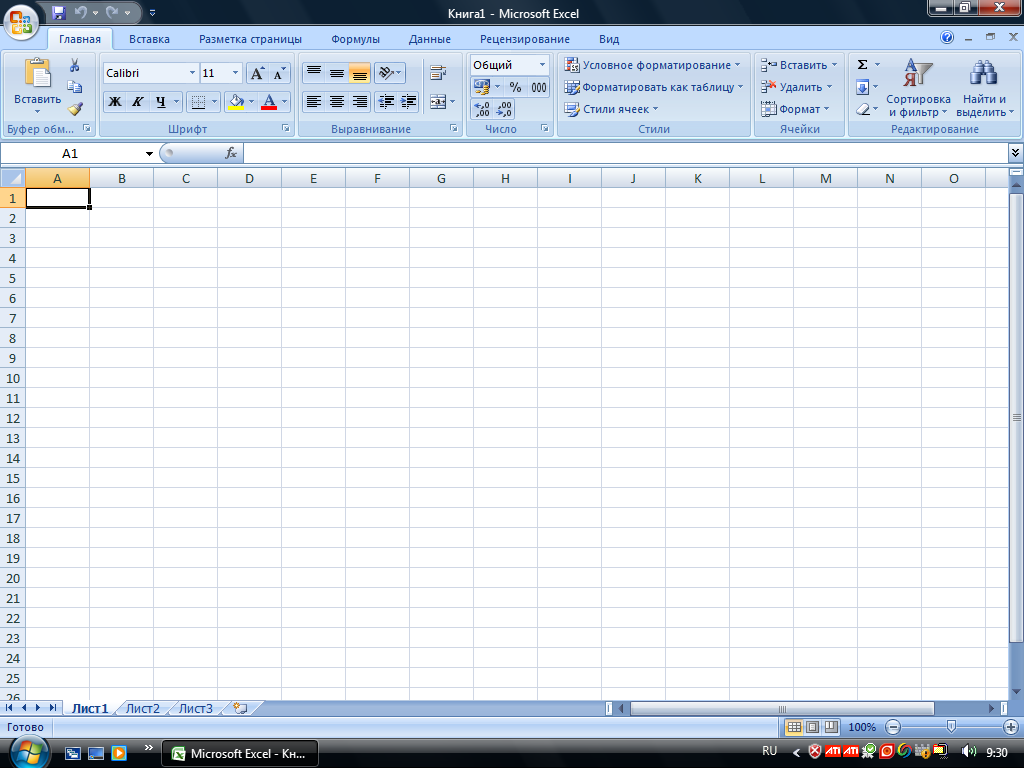Viewport: 1024px width, 768px height.
Task: Open the Calibri font name dropdown
Action: (192, 72)
